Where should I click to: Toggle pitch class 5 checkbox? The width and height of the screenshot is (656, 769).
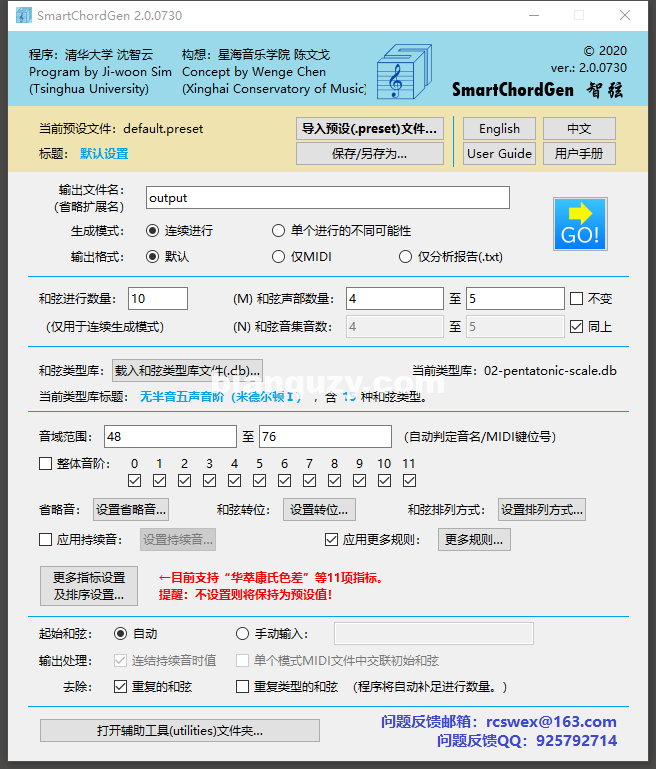pyautogui.click(x=259, y=481)
